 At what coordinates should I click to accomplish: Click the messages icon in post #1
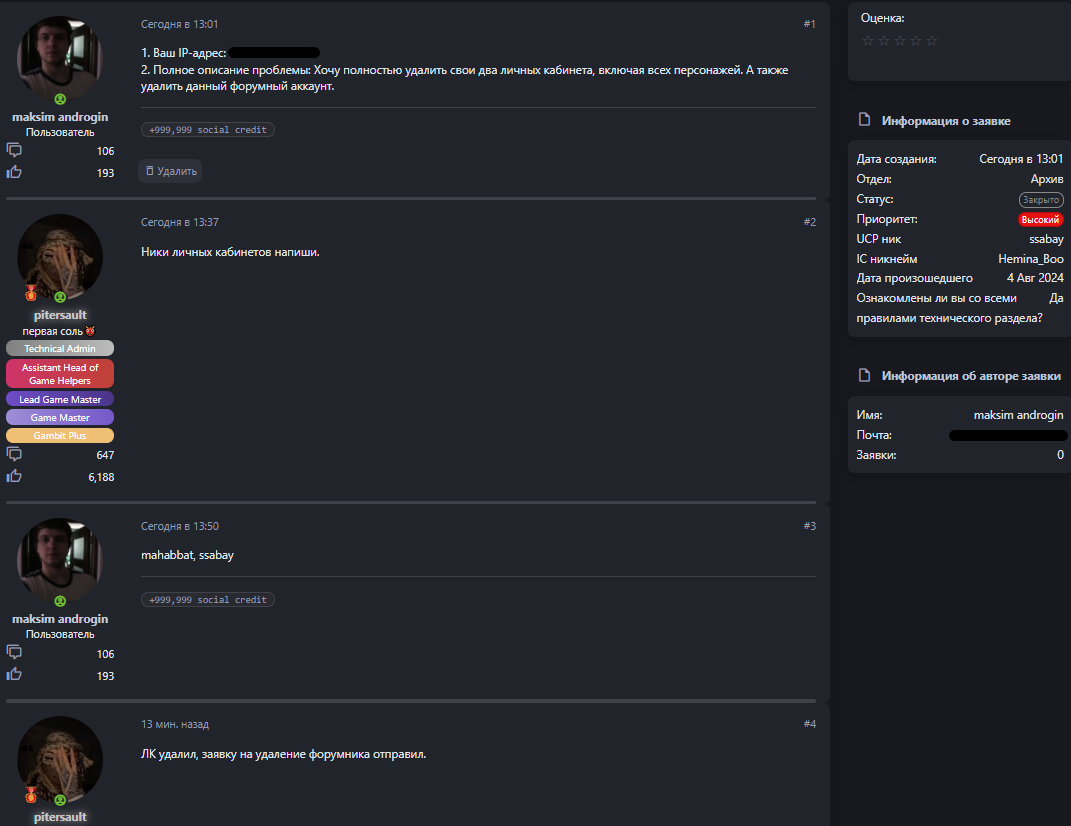pyautogui.click(x=14, y=151)
